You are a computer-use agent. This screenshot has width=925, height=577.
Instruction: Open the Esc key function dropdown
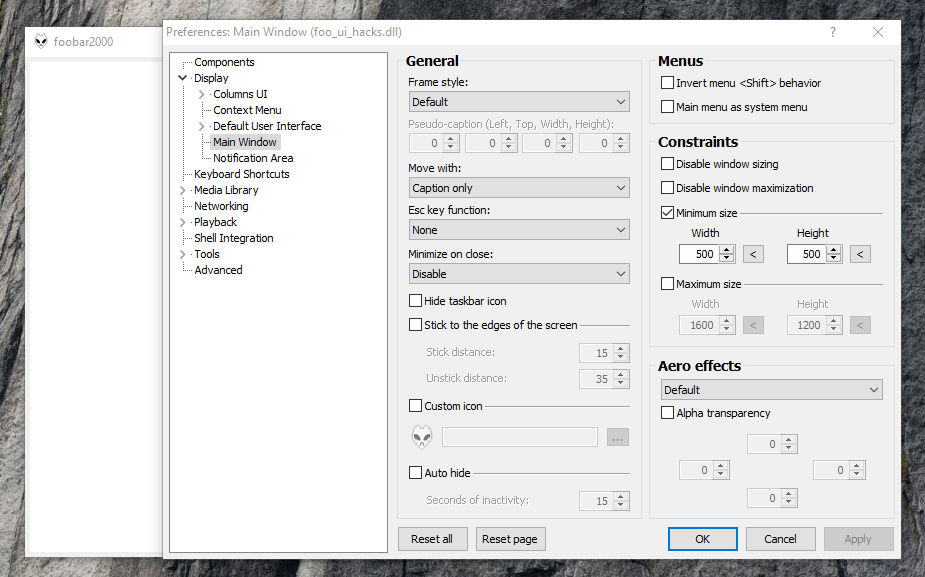519,230
